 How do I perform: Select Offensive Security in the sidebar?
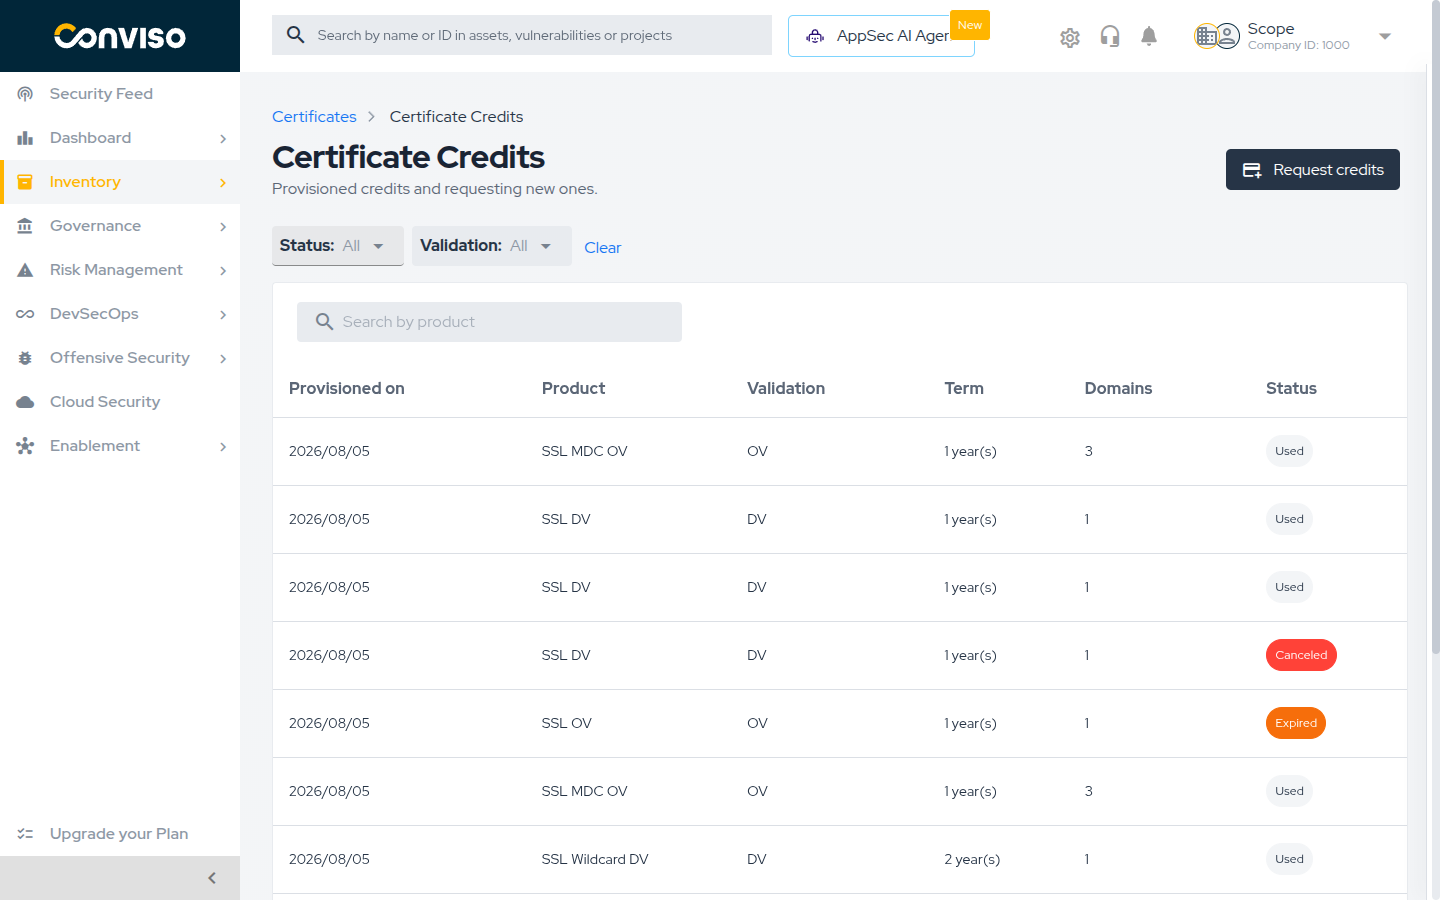pyautogui.click(x=120, y=358)
